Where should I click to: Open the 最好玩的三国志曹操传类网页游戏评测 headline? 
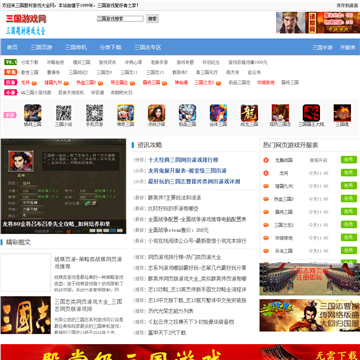click(194, 181)
